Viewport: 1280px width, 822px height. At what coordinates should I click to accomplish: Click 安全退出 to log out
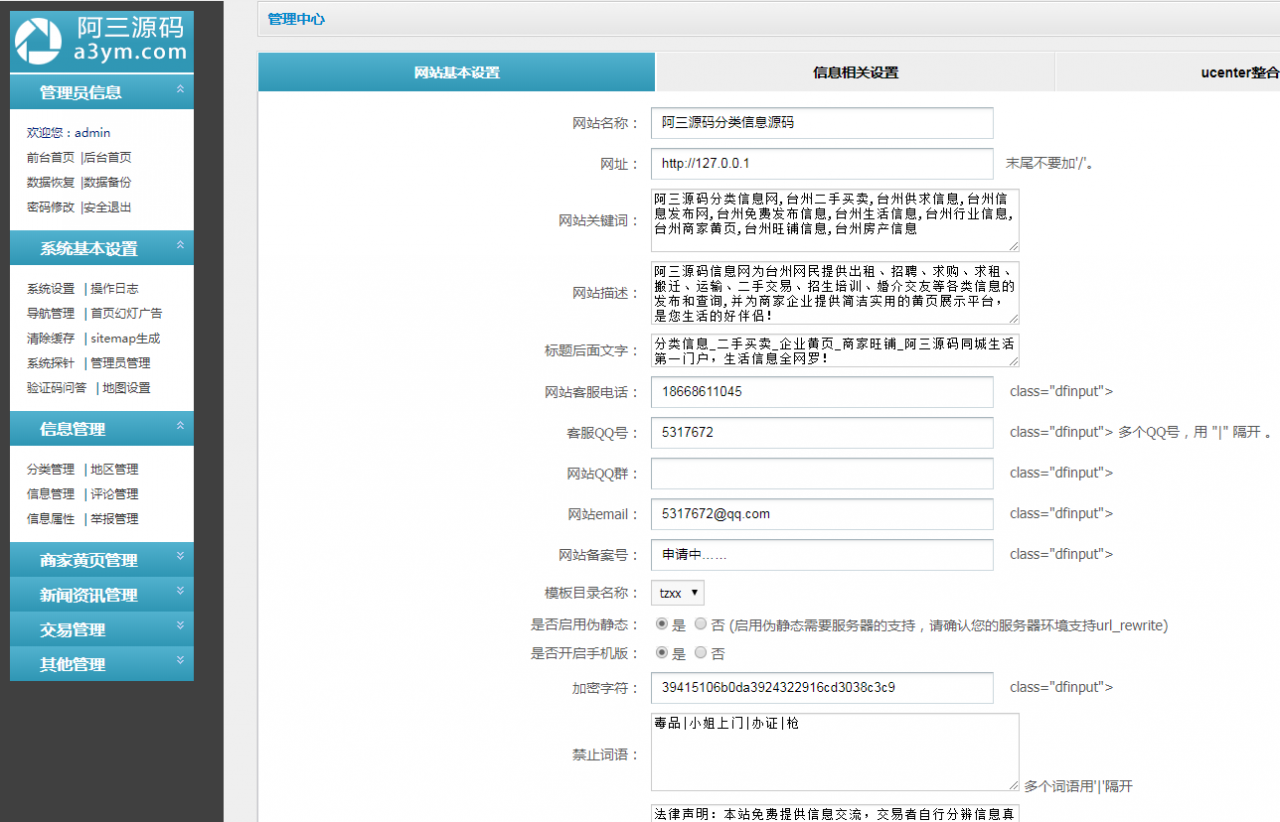[x=108, y=207]
